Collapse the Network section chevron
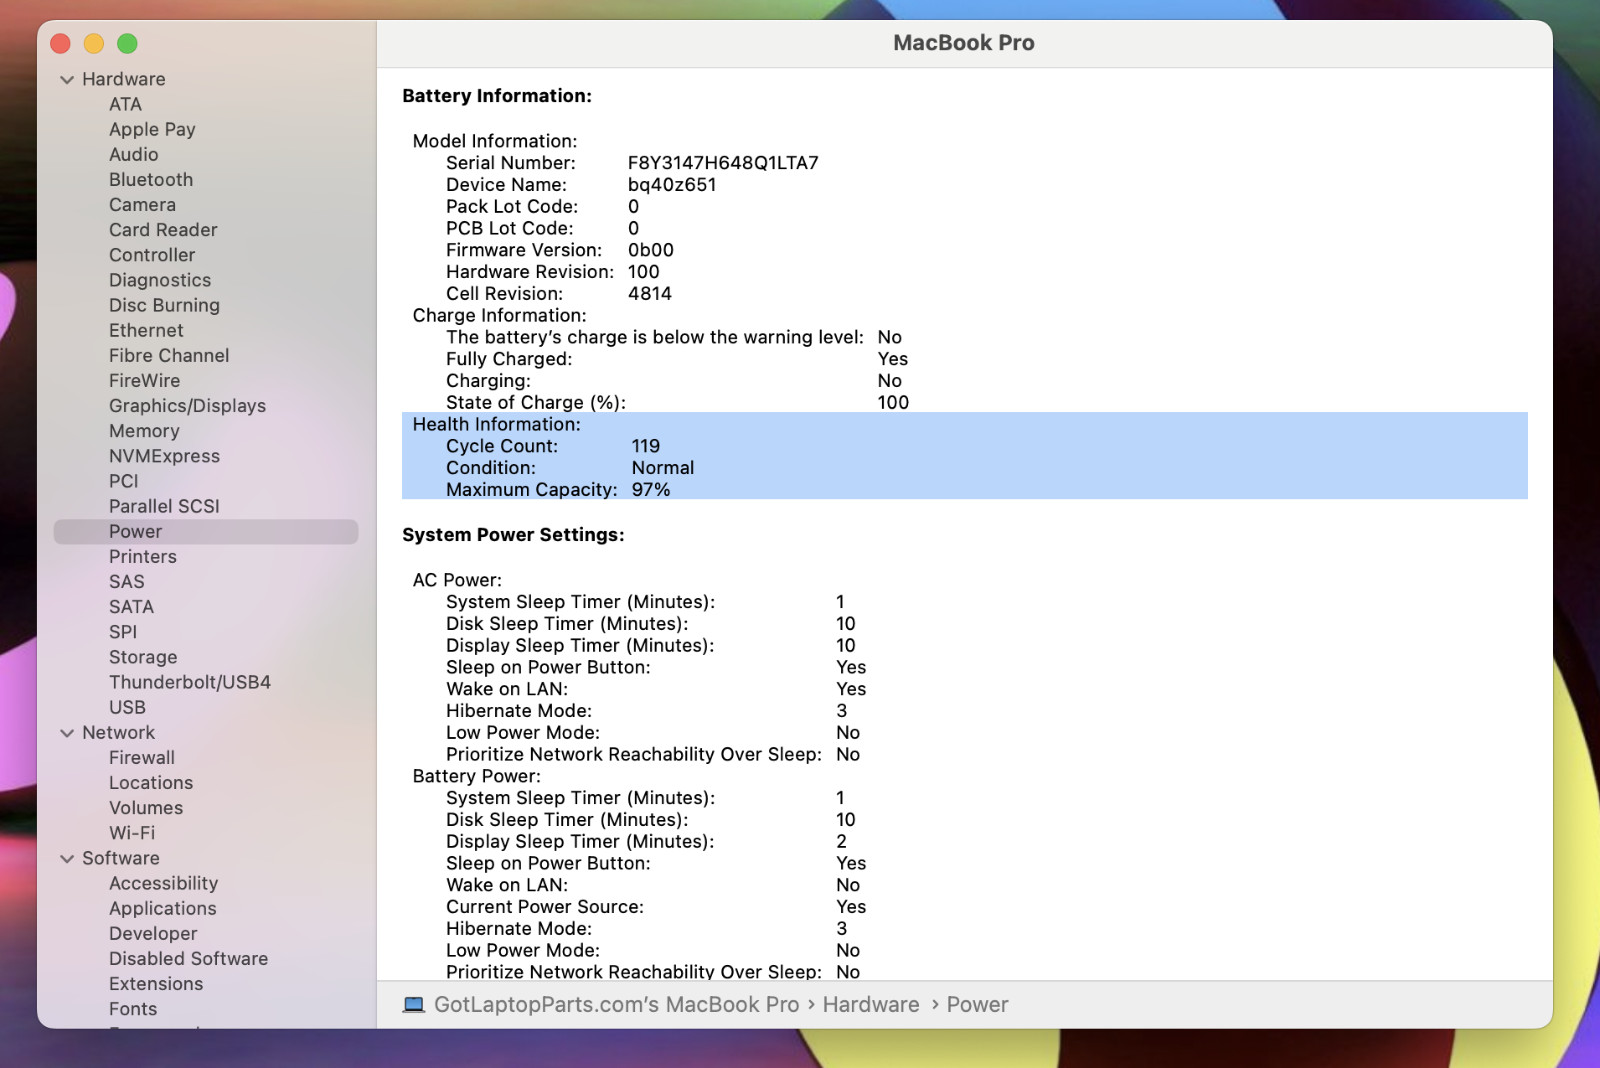This screenshot has height=1068, width=1600. coord(67,733)
